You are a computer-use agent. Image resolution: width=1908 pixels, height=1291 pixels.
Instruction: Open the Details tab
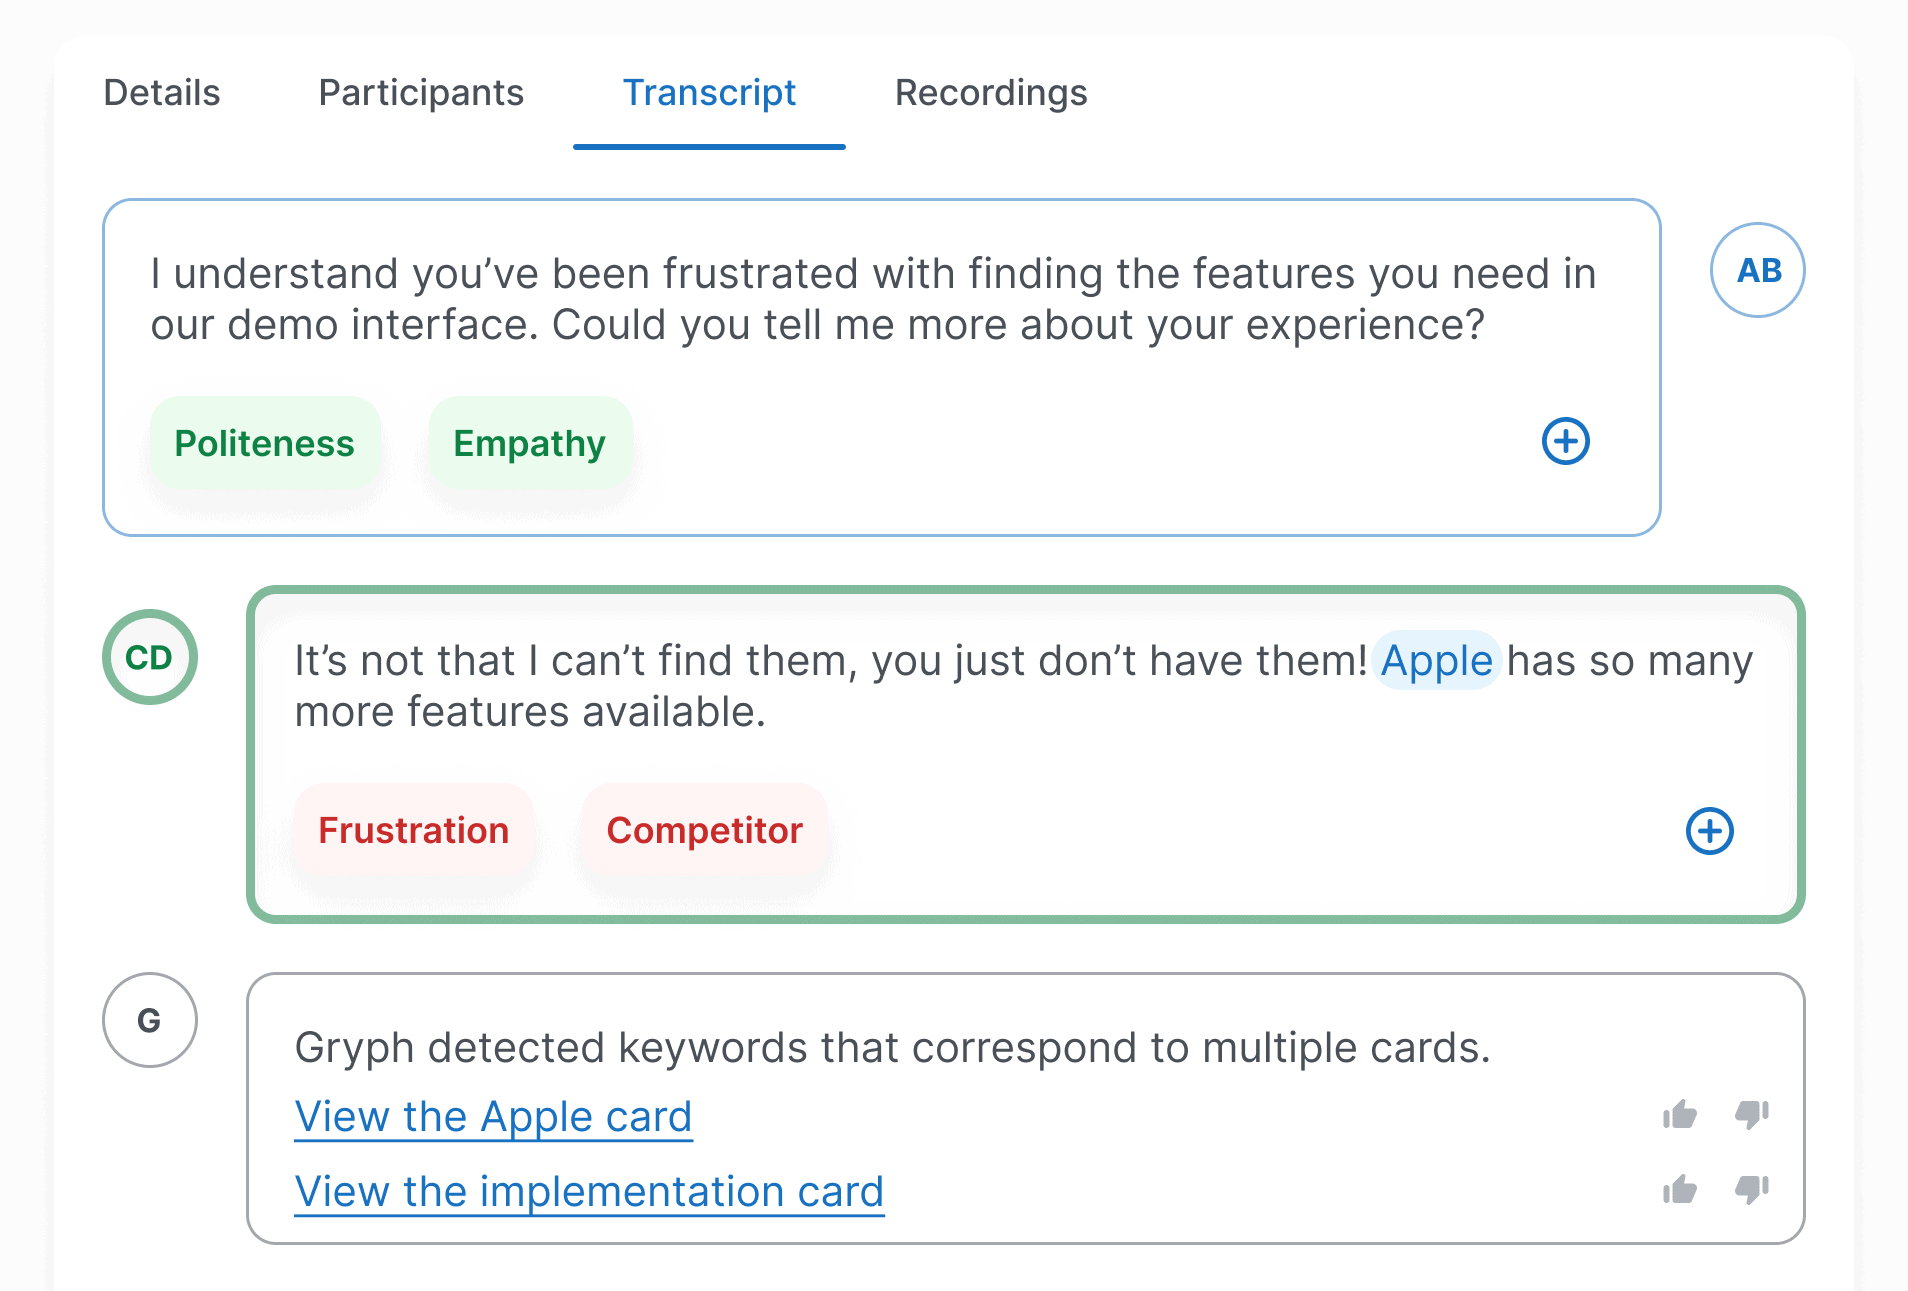pos(162,93)
